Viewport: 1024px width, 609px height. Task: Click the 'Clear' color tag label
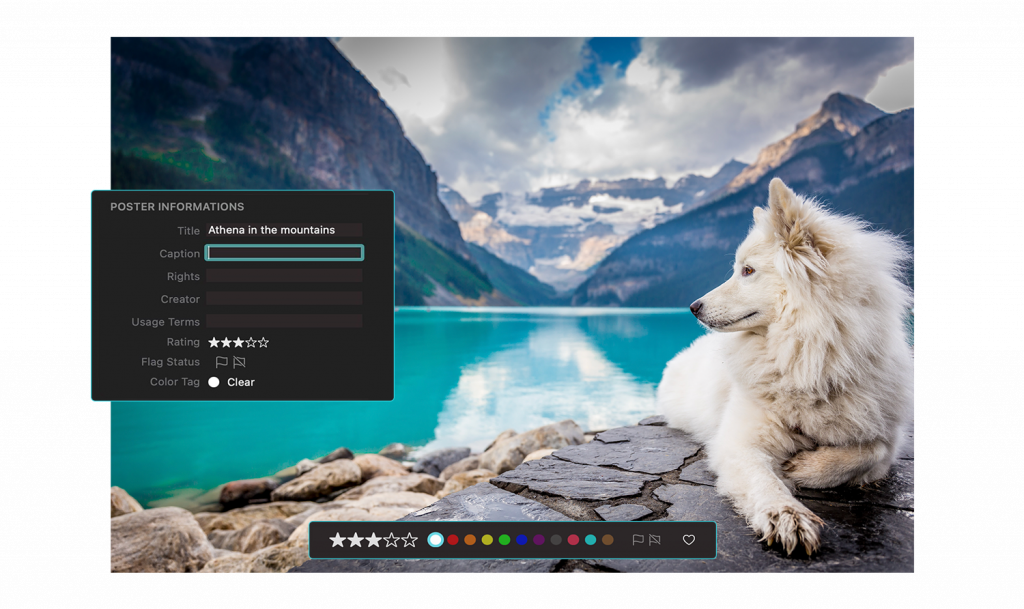pyautogui.click(x=241, y=382)
